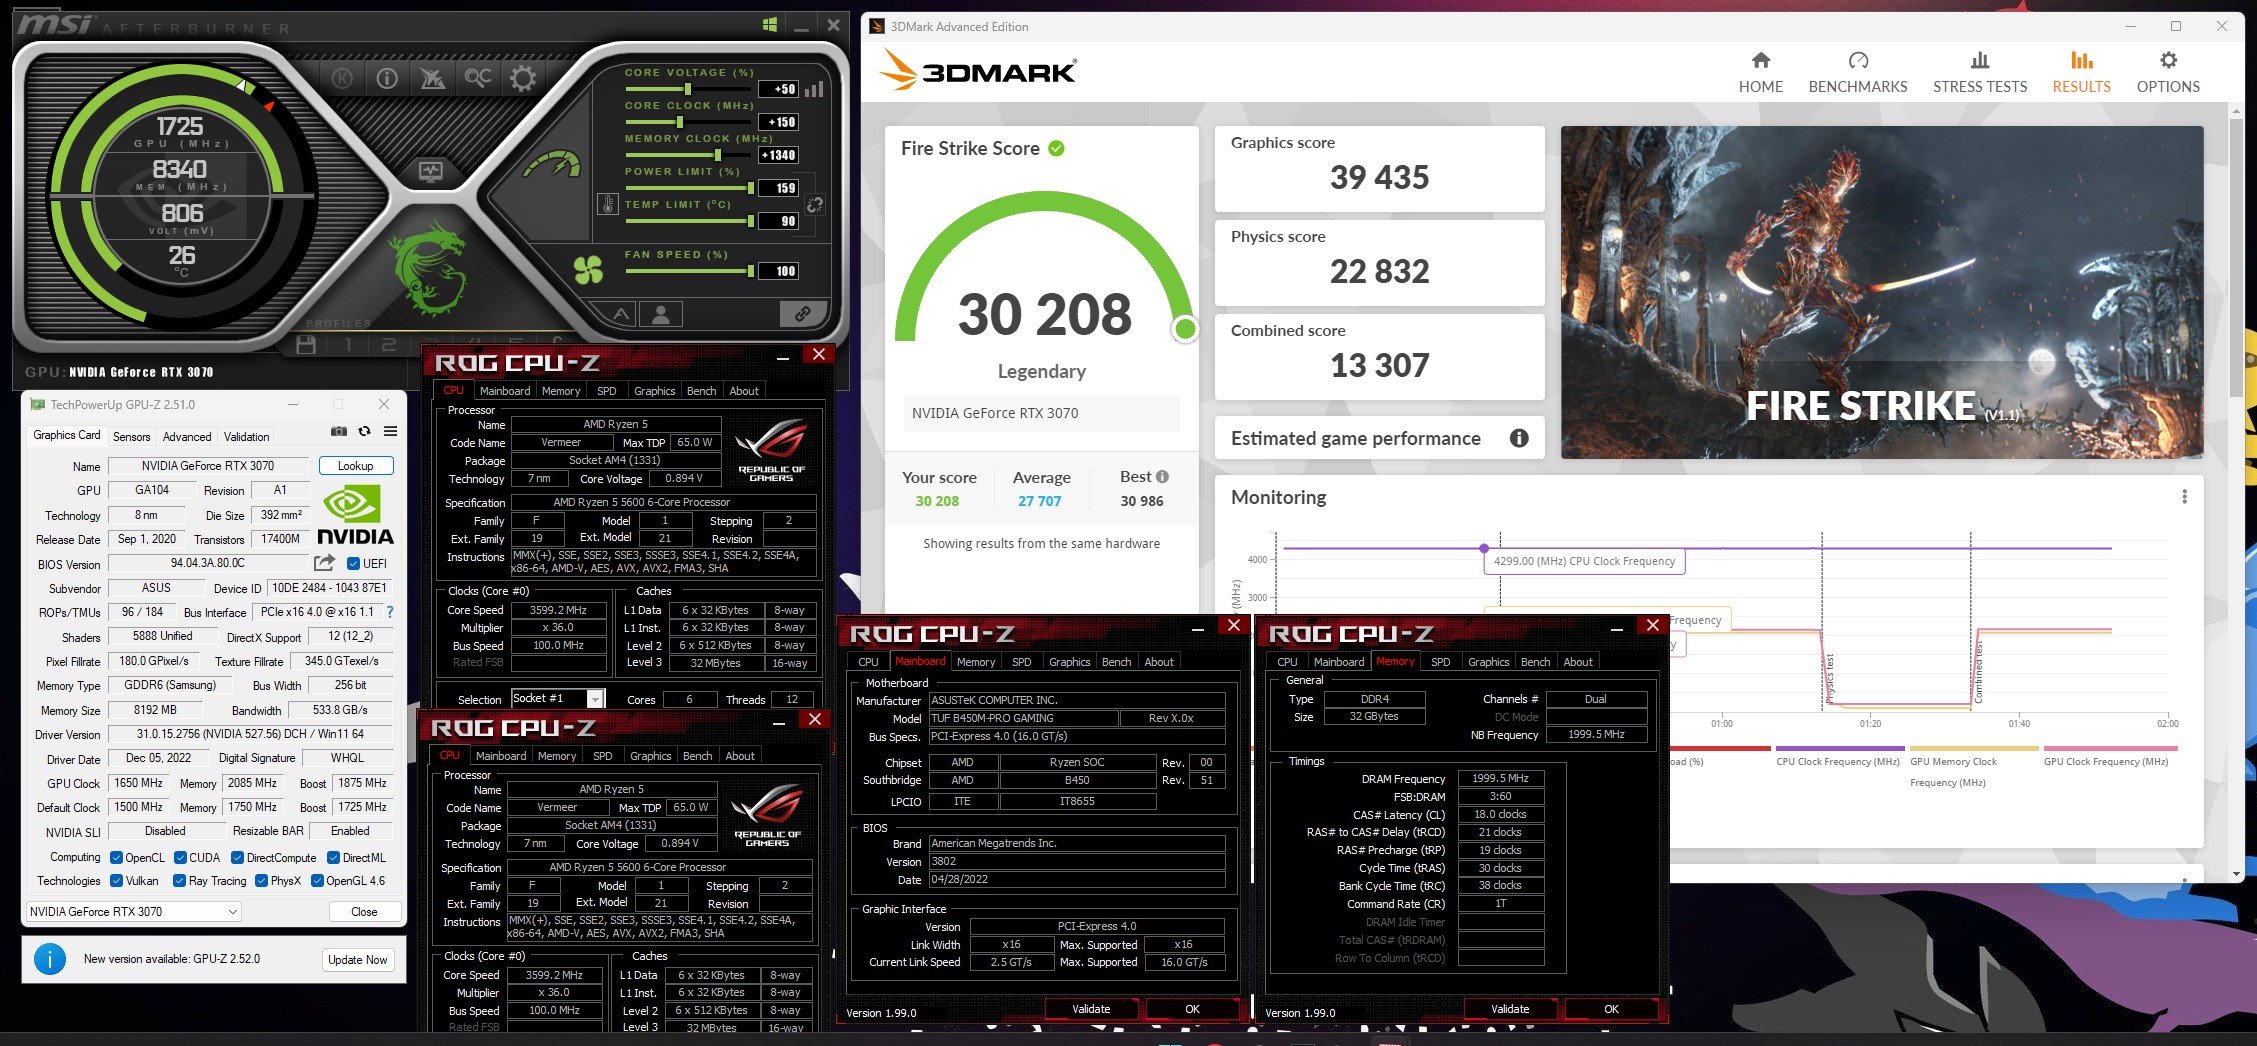Switch to GPU-Z Validation tab
Viewport: 2257px width, 1046px height.
click(246, 437)
